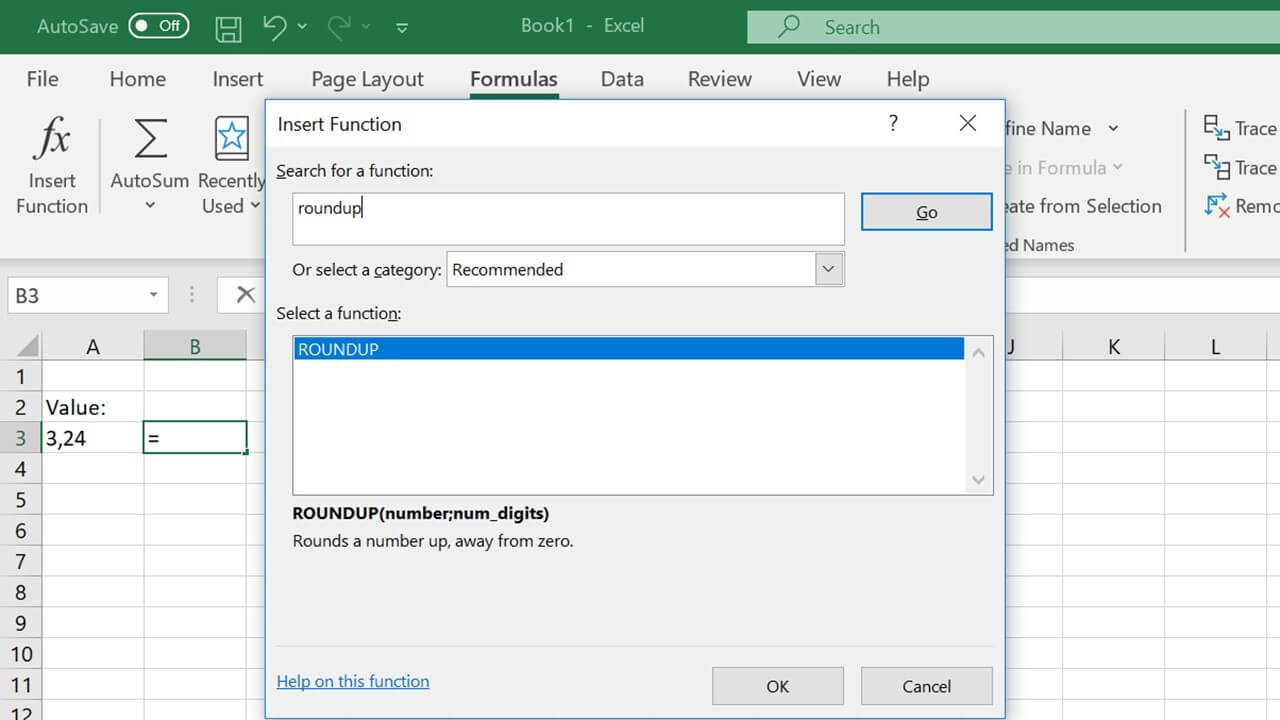The height and width of the screenshot is (720, 1280).
Task: Open the Customize Quick Access Toolbar chevron
Action: tap(401, 29)
